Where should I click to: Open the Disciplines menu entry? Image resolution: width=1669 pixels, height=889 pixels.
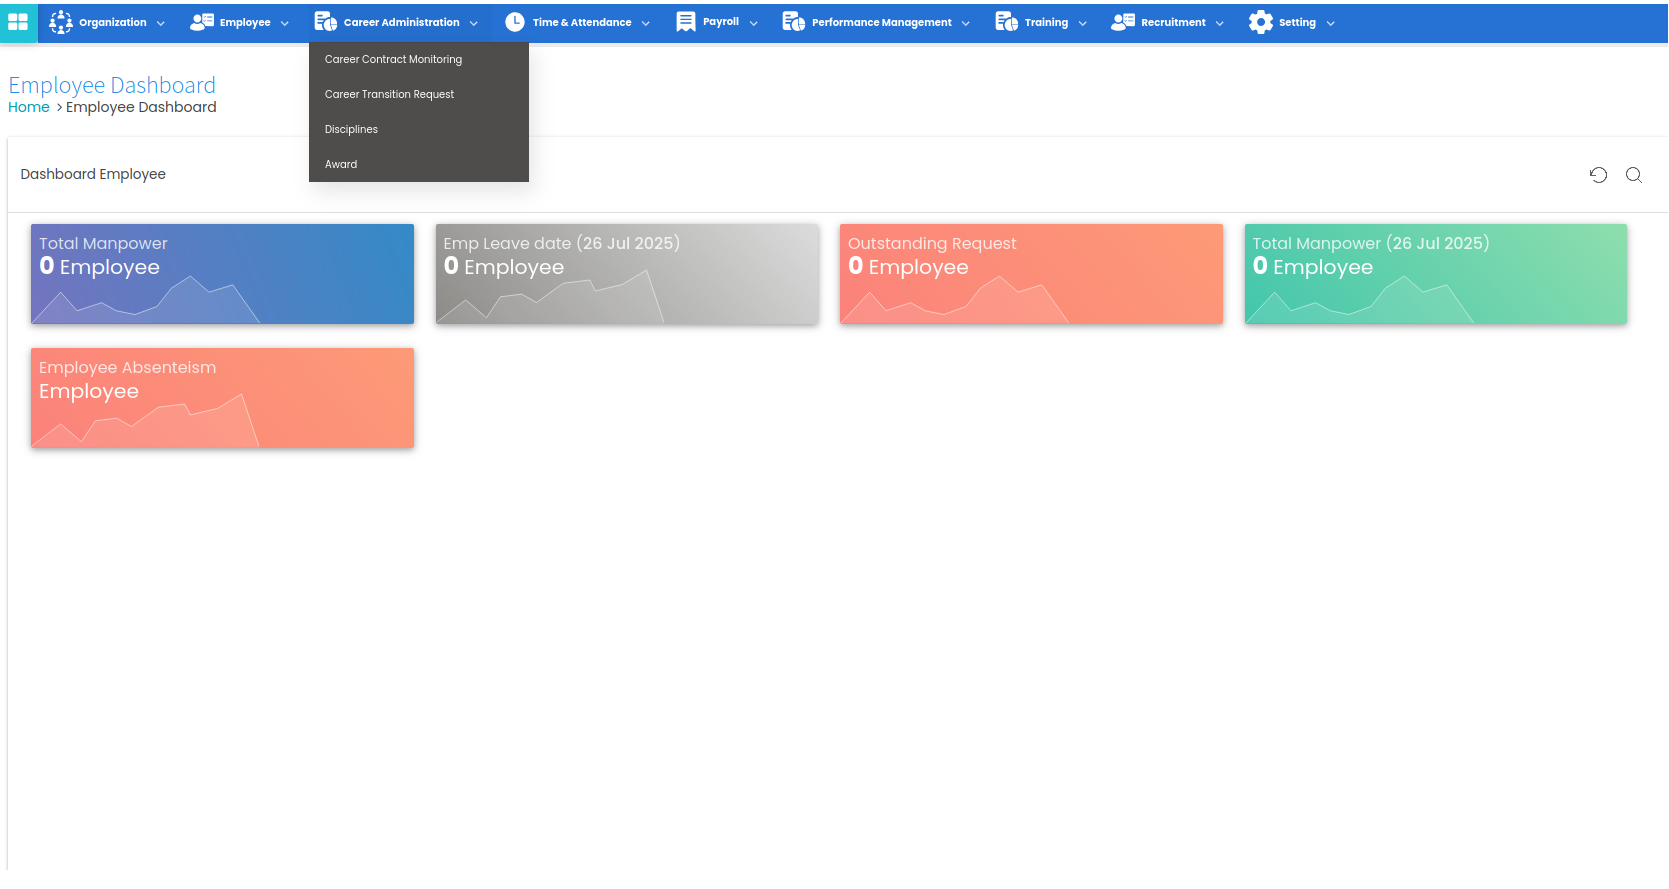click(351, 130)
